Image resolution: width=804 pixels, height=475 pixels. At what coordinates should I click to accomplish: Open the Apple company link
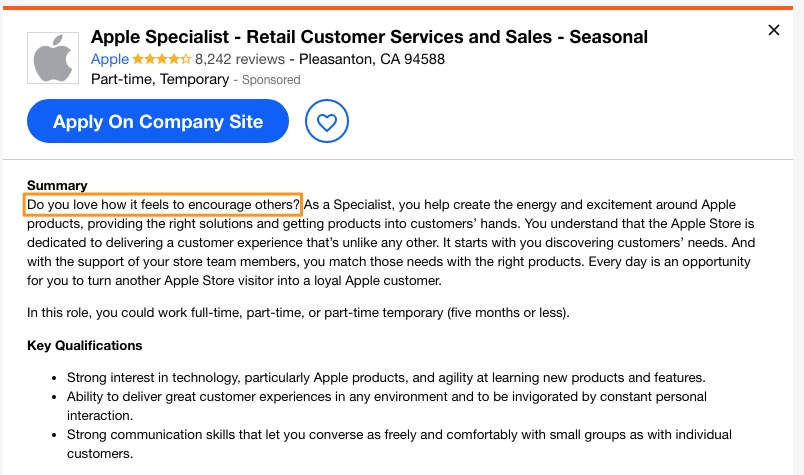[x=110, y=59]
